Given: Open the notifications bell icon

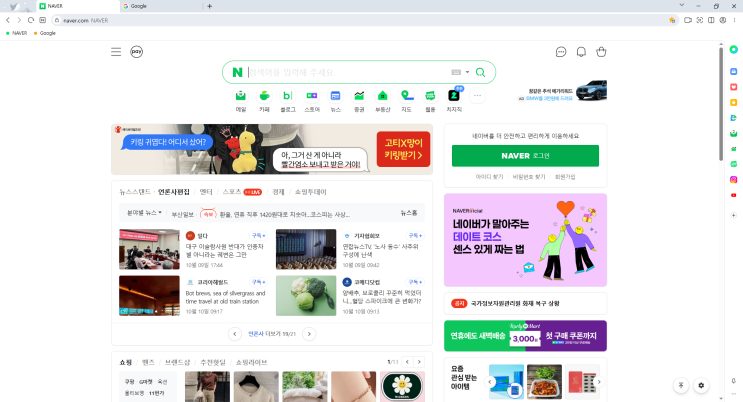Looking at the screenshot, I should click(581, 52).
